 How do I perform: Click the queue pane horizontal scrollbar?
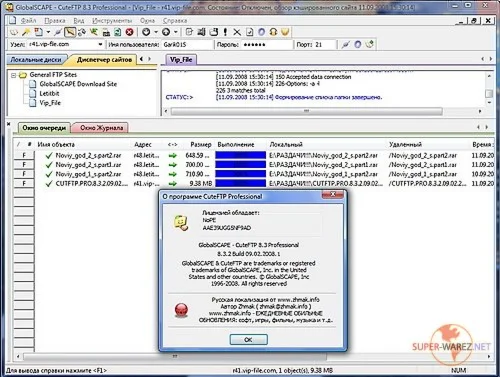pos(175,356)
